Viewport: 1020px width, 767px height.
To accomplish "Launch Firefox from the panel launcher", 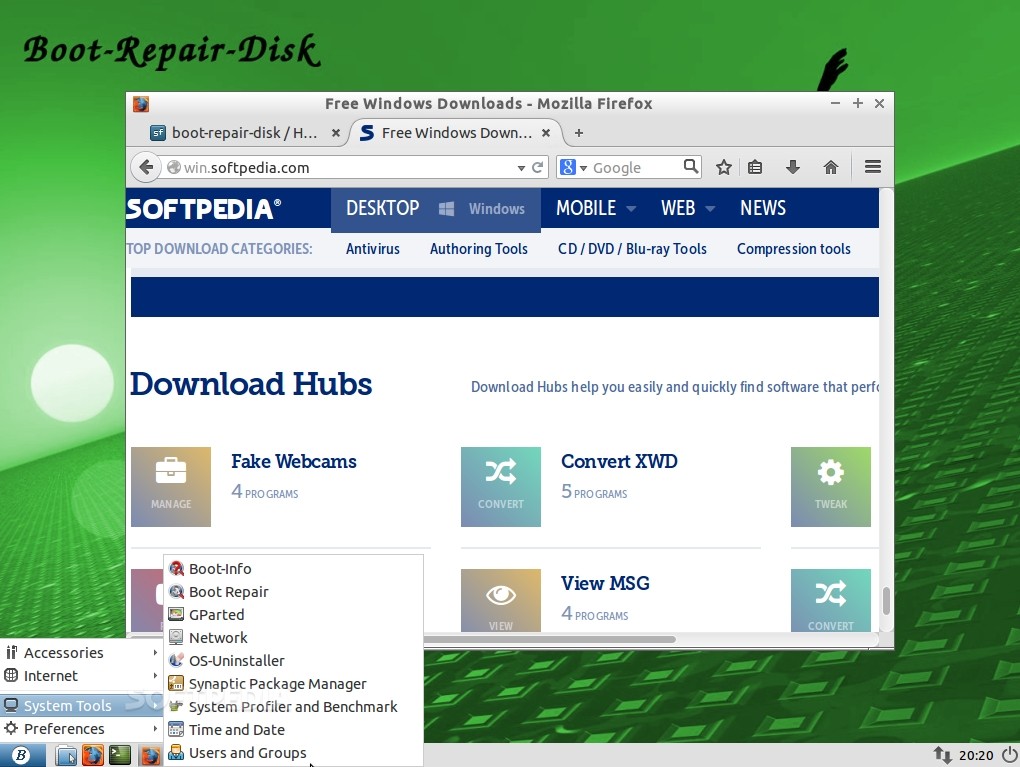I will 92,755.
